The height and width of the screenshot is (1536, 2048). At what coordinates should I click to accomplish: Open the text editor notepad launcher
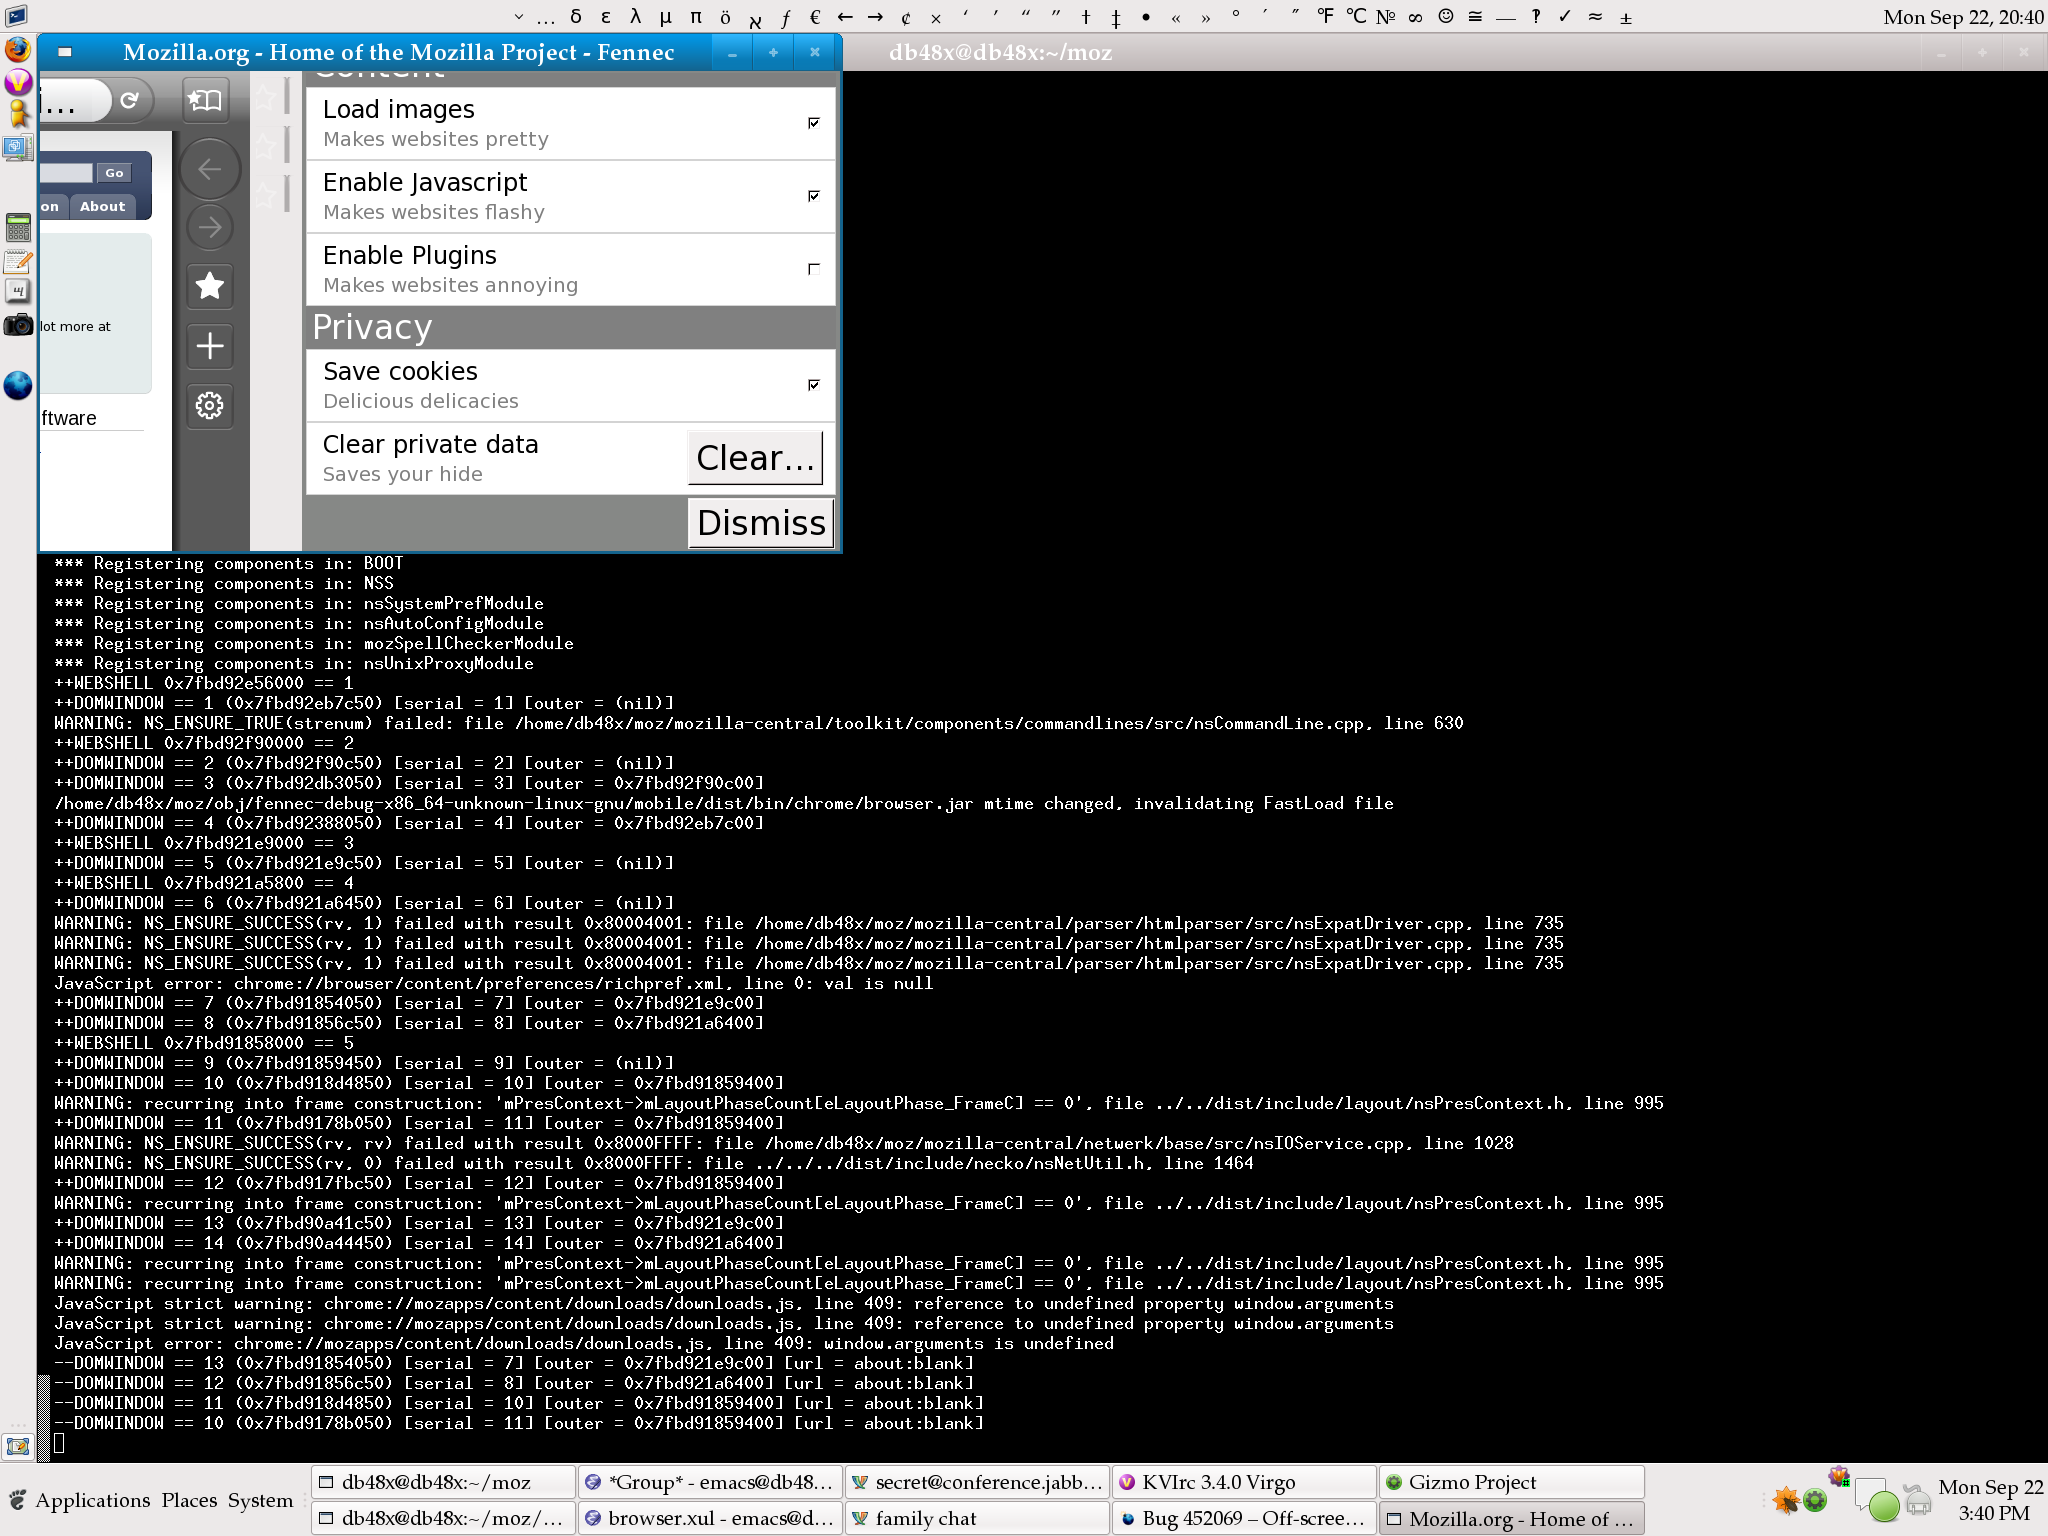pos(18,261)
